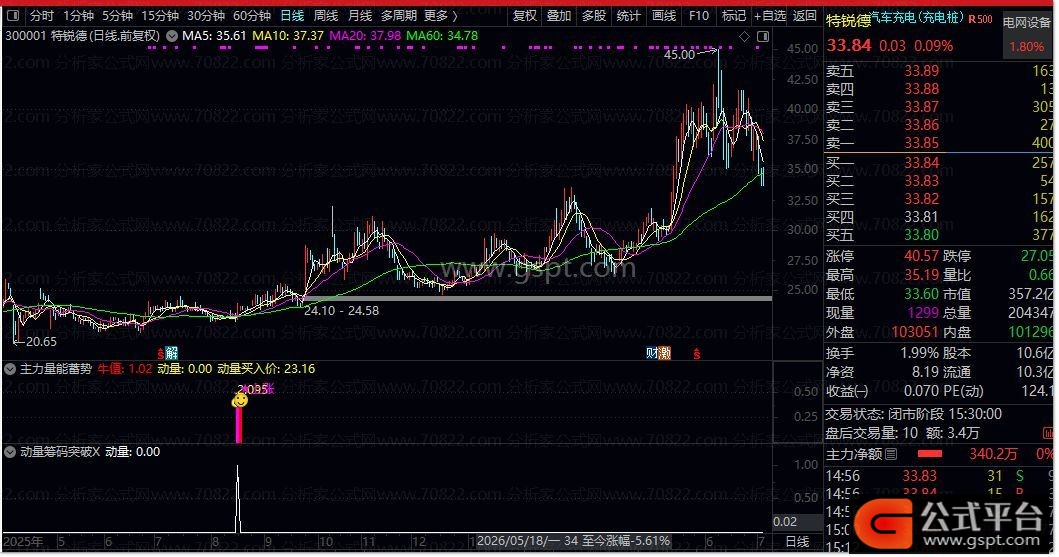Click the 返回 back button

[805, 16]
